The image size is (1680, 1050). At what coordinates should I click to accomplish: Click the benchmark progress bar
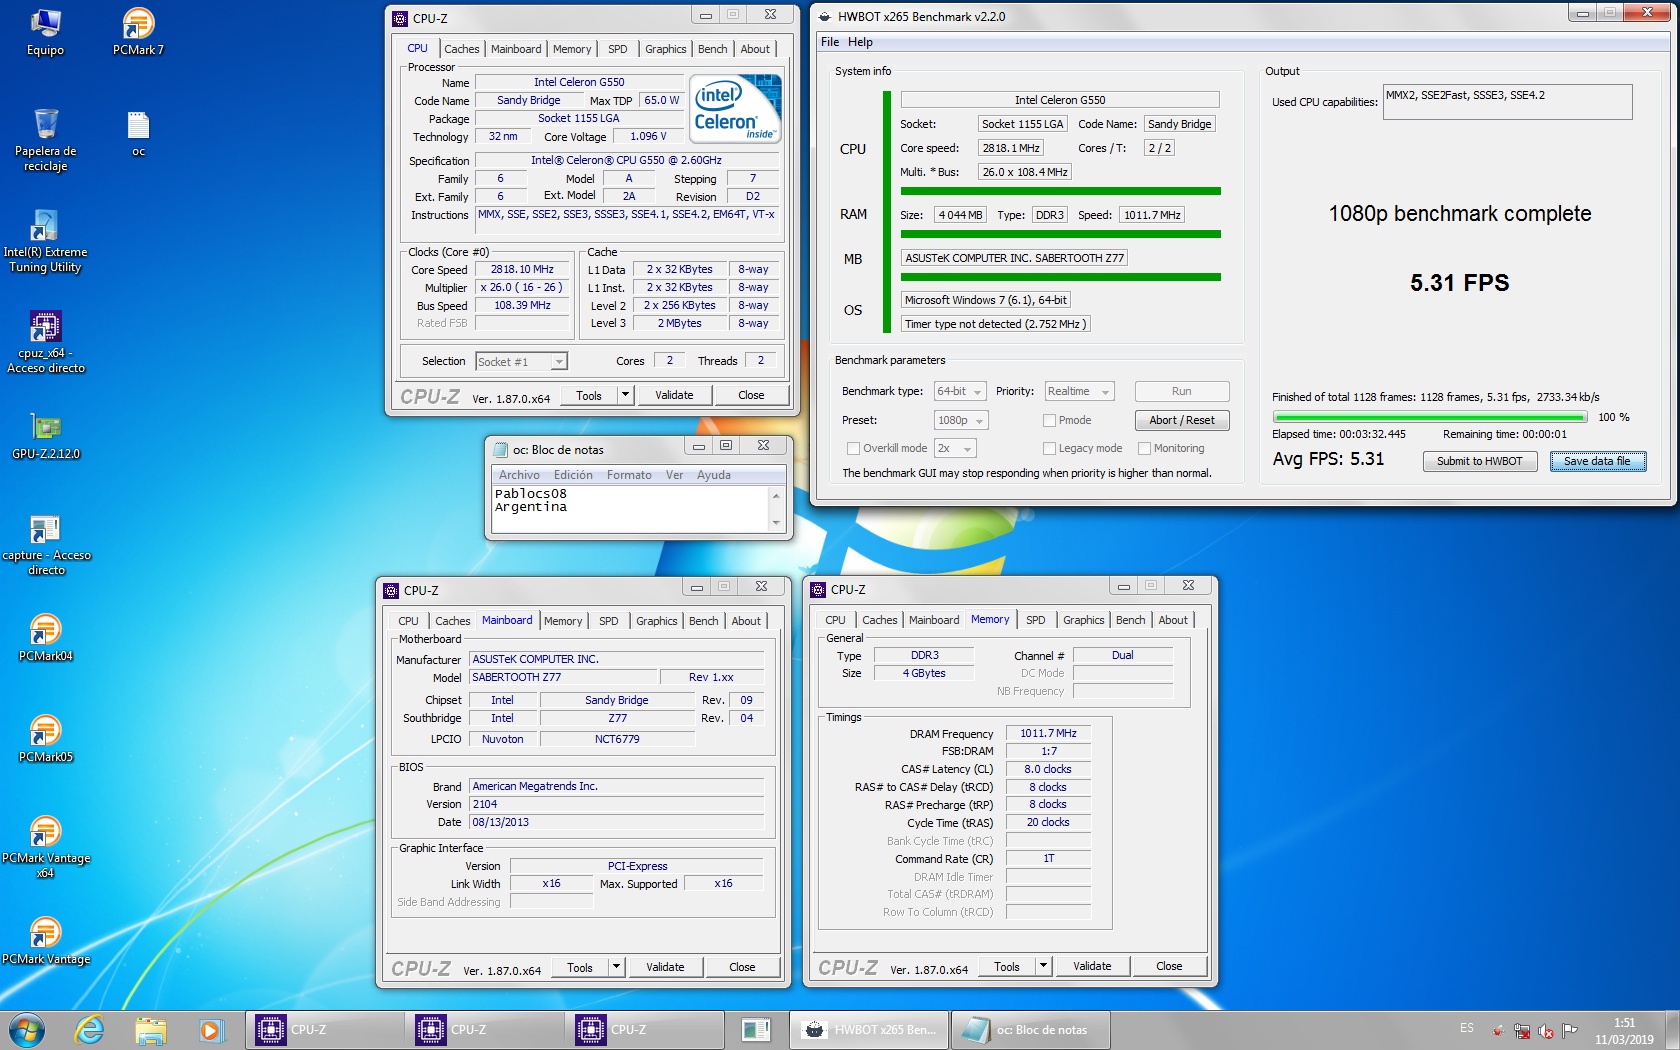pyautogui.click(x=1429, y=417)
